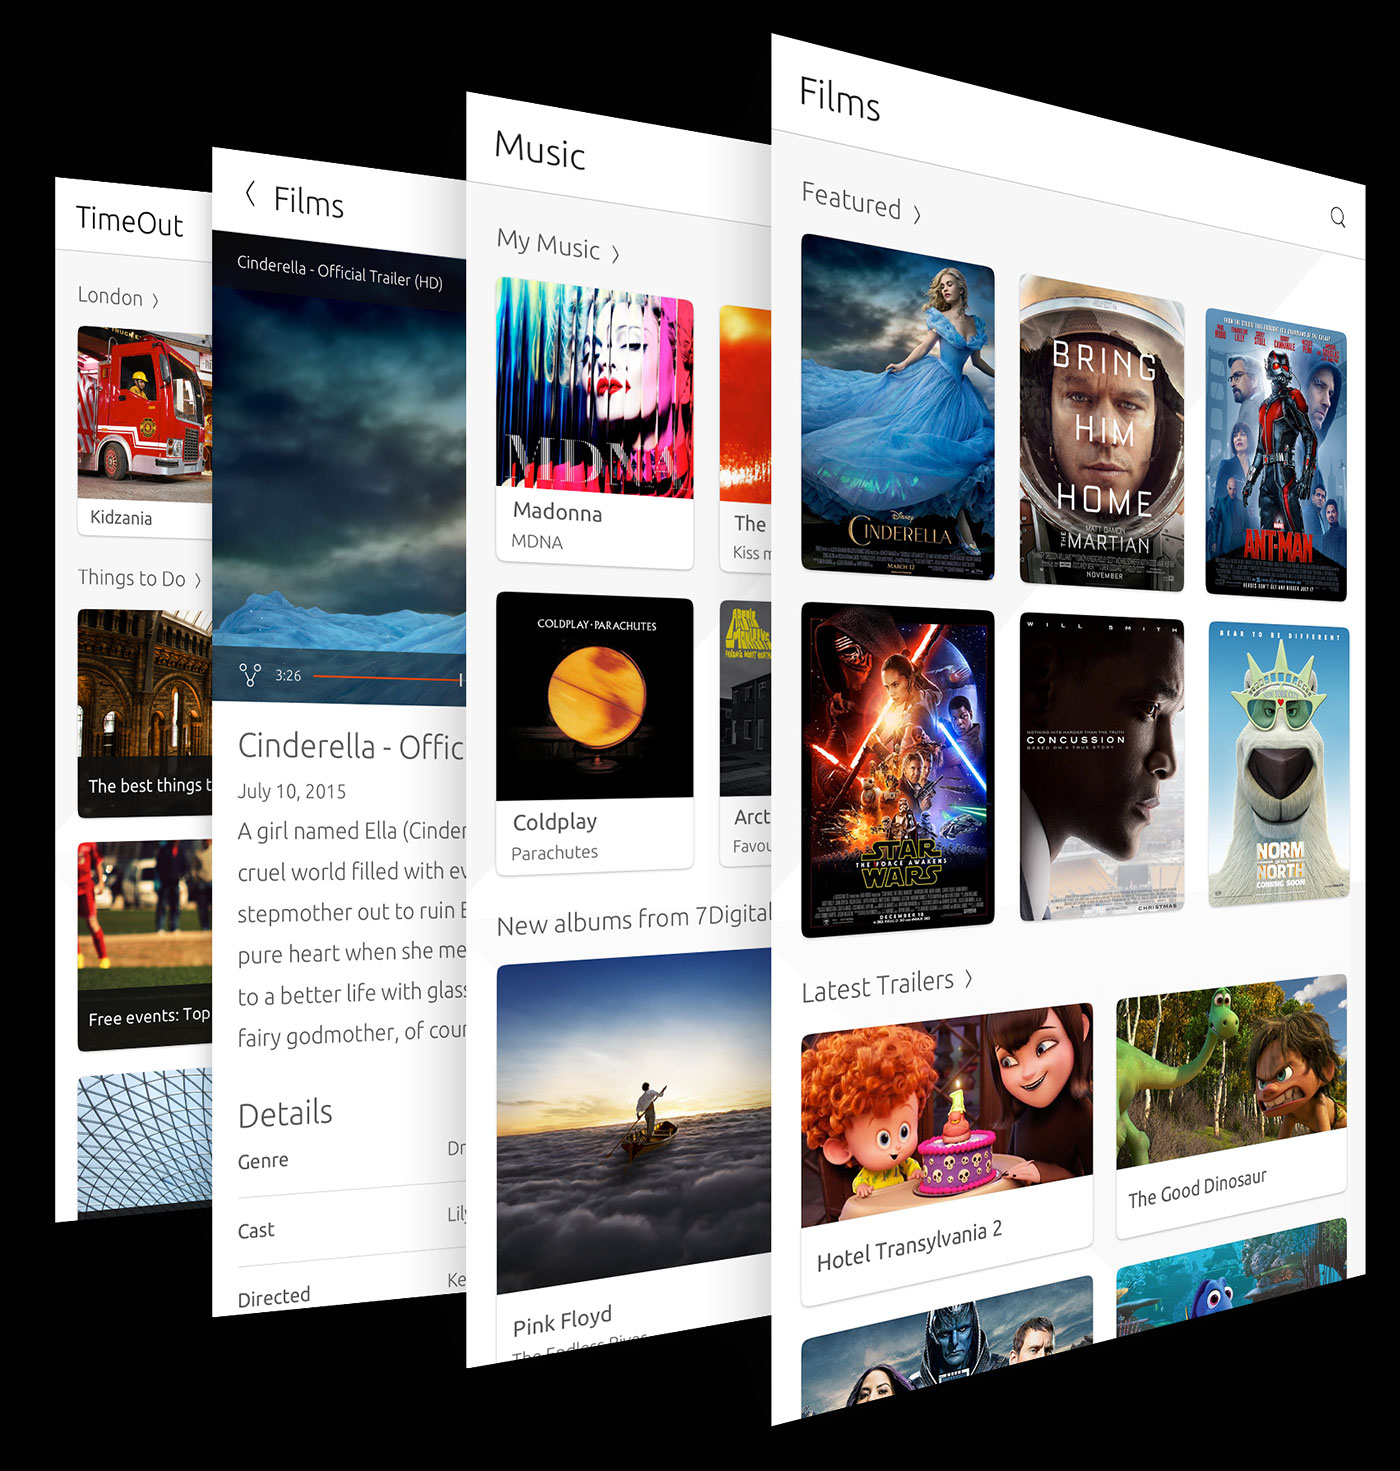Open Coldplay Parachutes album card
Viewport: 1400px width, 1471px height.
pos(594,733)
